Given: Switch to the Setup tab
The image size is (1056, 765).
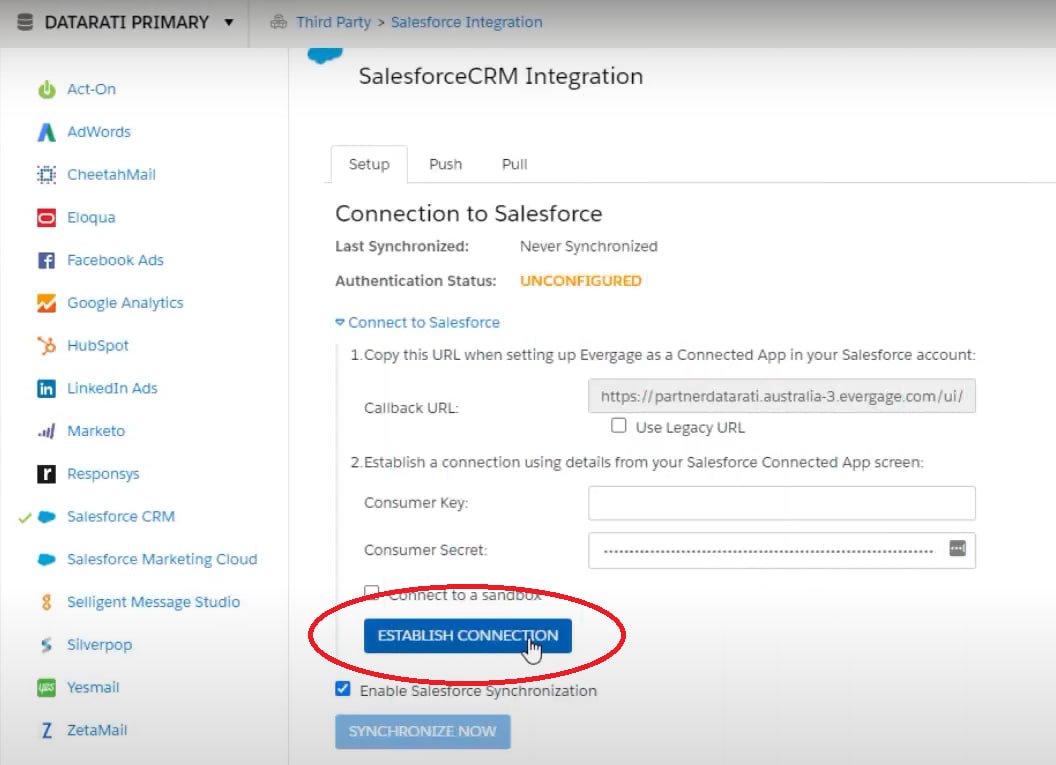Looking at the screenshot, I should (x=369, y=164).
